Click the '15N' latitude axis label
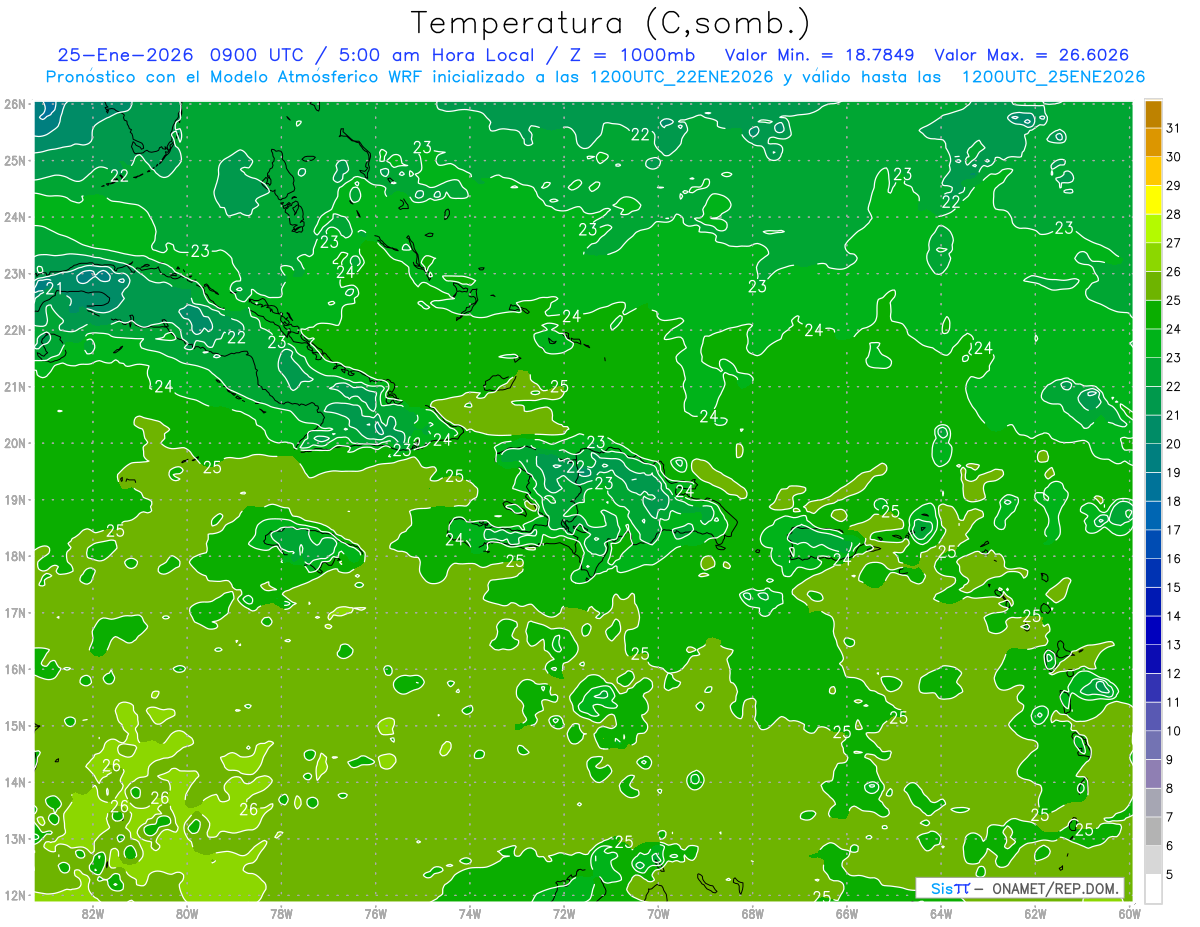Screen dimensions: 1200x927 click(15, 725)
